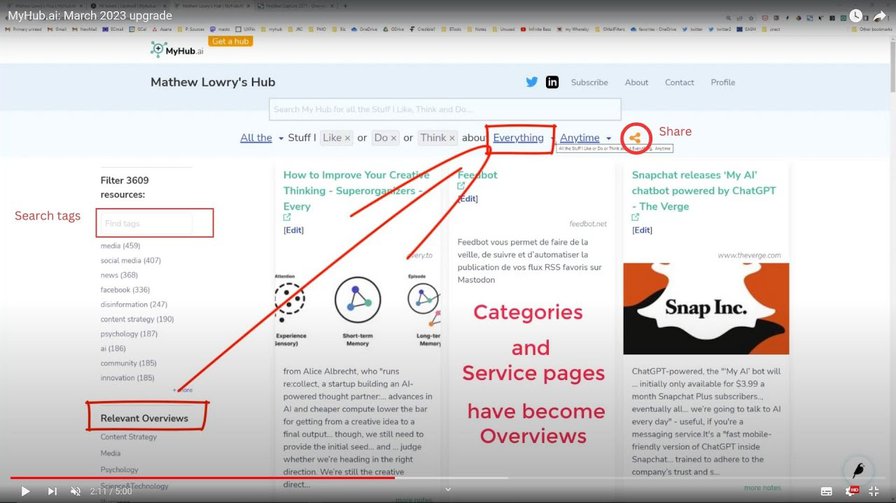Click the YouTube share arrow icon

[879, 15]
